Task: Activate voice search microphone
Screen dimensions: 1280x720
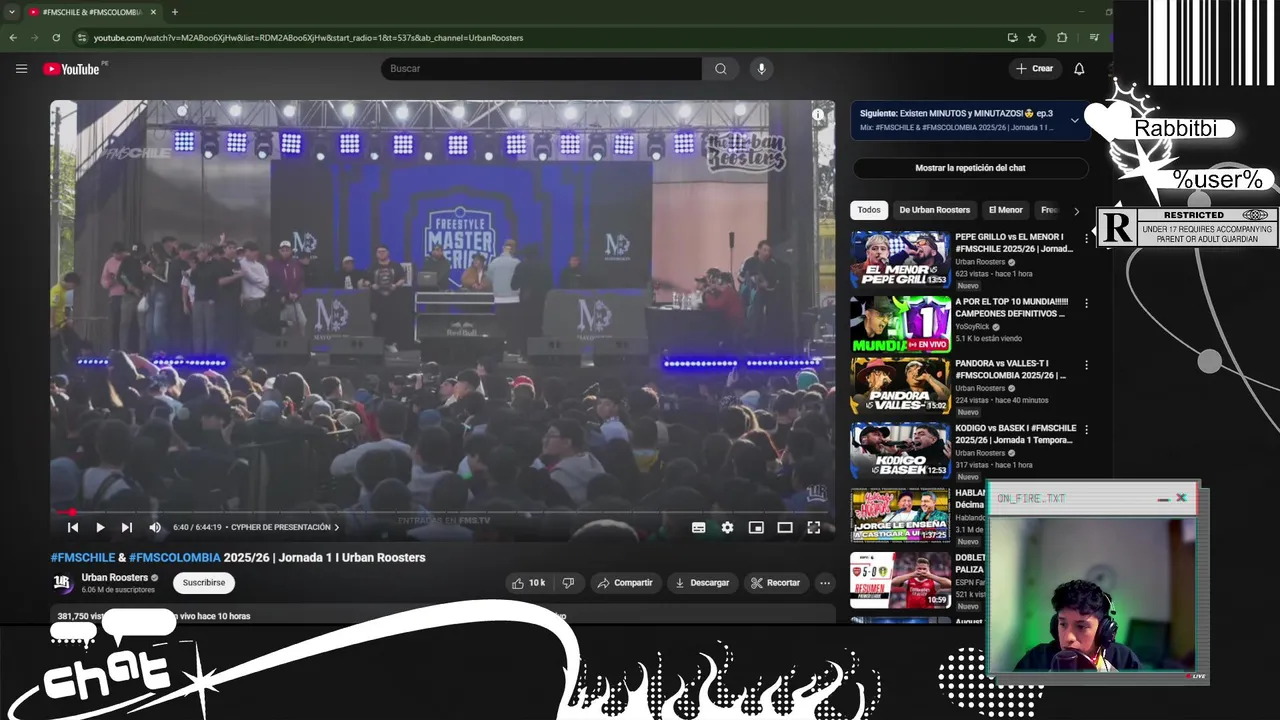Action: click(x=761, y=69)
